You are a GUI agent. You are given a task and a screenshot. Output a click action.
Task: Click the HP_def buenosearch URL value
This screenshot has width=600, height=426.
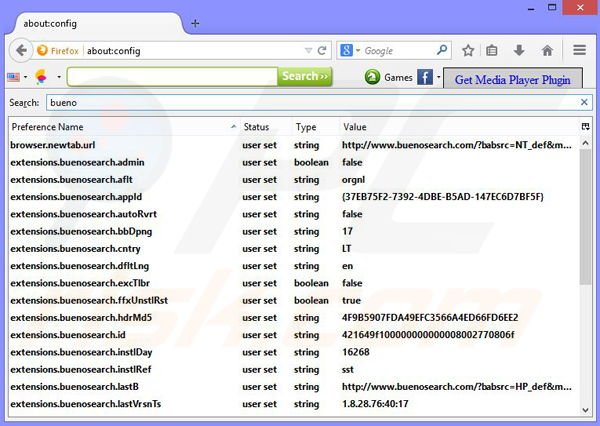click(x=457, y=387)
